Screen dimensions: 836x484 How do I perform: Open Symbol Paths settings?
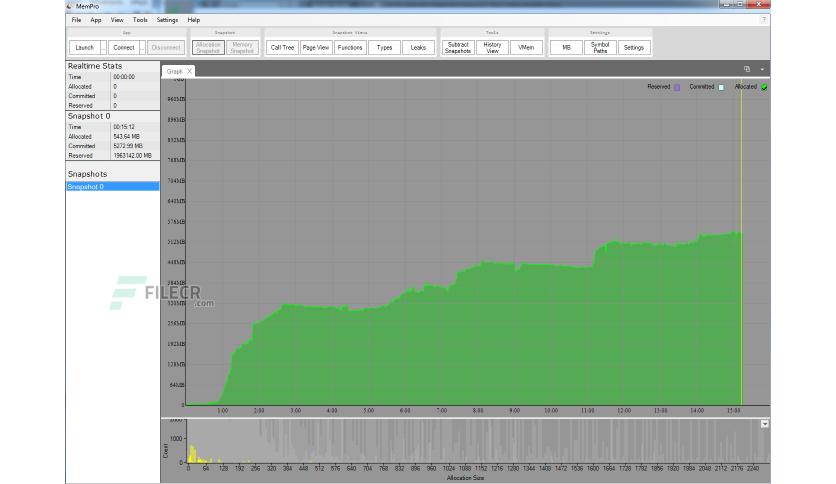(x=600, y=47)
